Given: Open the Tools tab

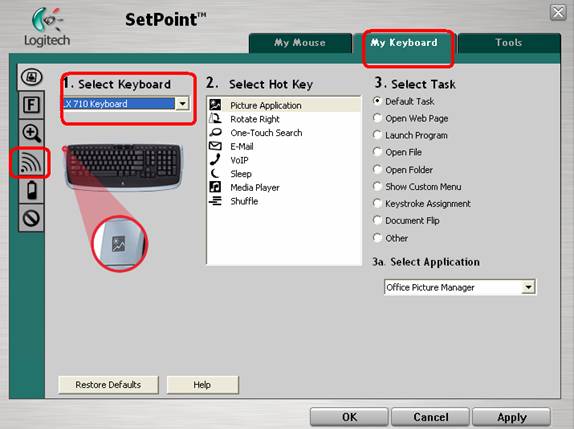Looking at the screenshot, I should 509,43.
